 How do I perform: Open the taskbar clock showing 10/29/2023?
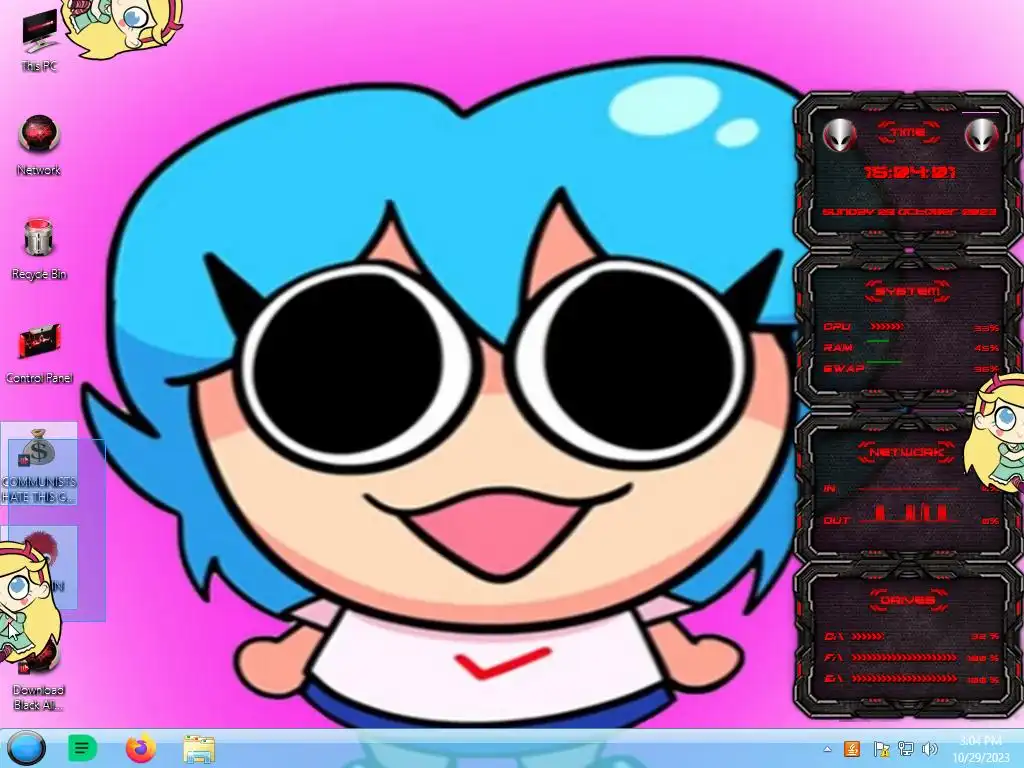pos(982,749)
